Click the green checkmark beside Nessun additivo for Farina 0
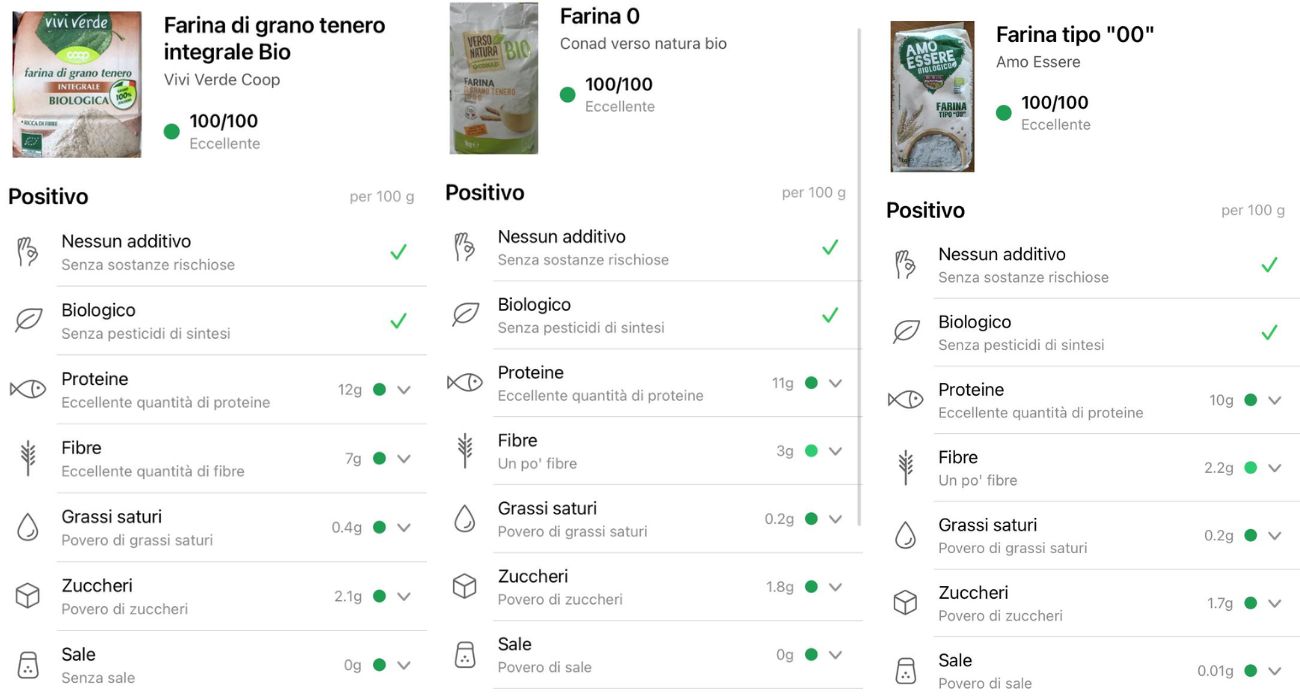The image size is (1300, 700). [830, 246]
